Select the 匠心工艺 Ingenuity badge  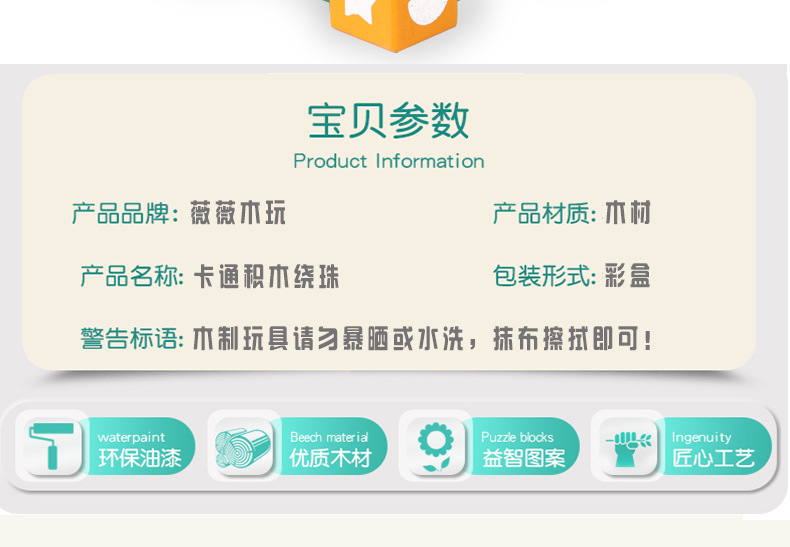tap(681, 446)
